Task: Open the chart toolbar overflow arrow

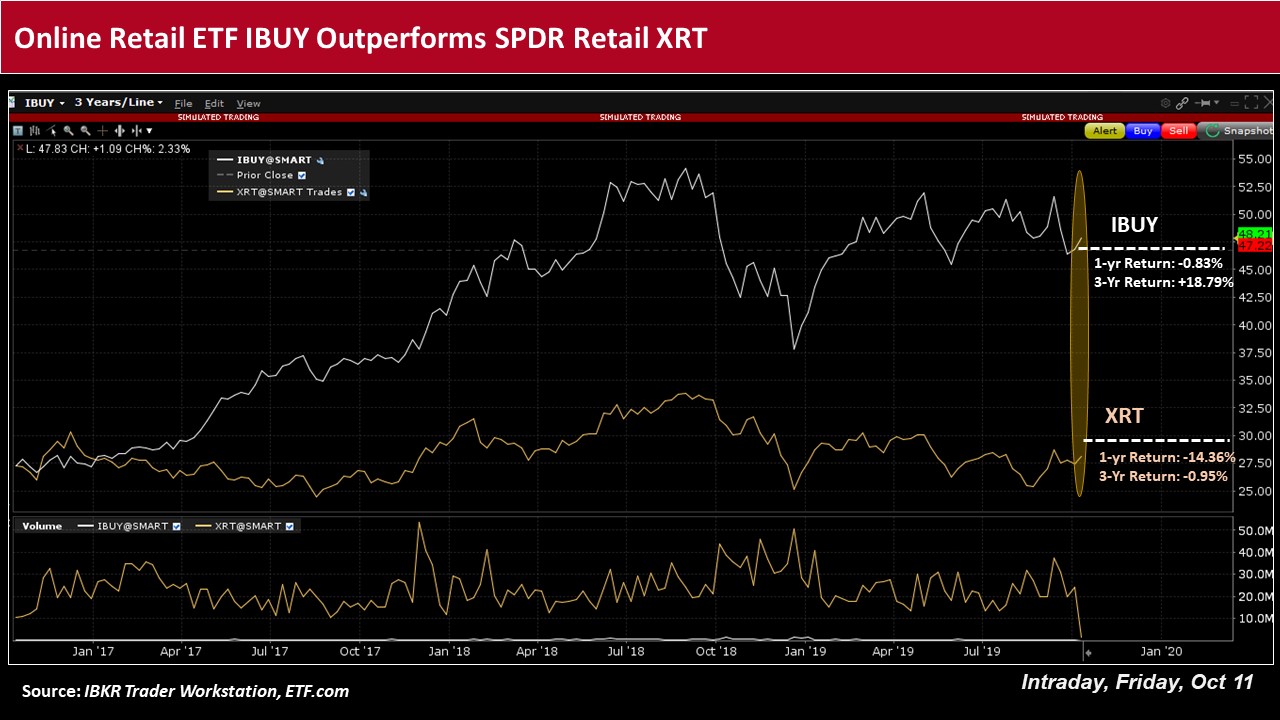Action: click(x=149, y=131)
